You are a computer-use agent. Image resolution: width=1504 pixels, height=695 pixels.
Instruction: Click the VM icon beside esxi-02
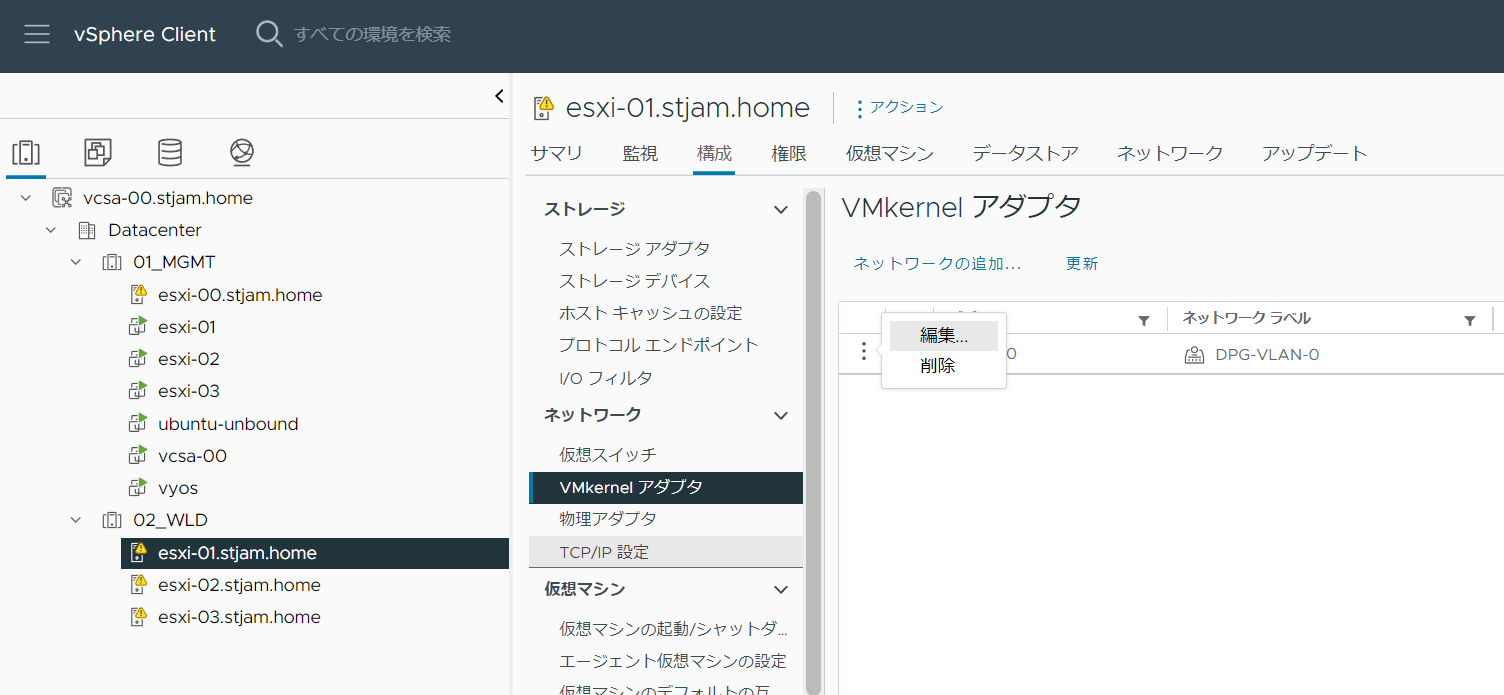click(x=138, y=359)
